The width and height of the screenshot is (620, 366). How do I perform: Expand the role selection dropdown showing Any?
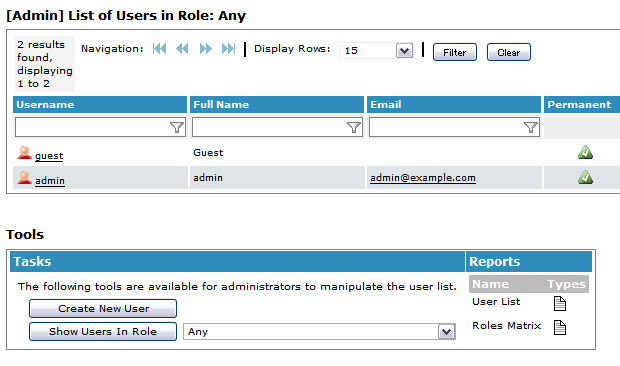click(319, 332)
